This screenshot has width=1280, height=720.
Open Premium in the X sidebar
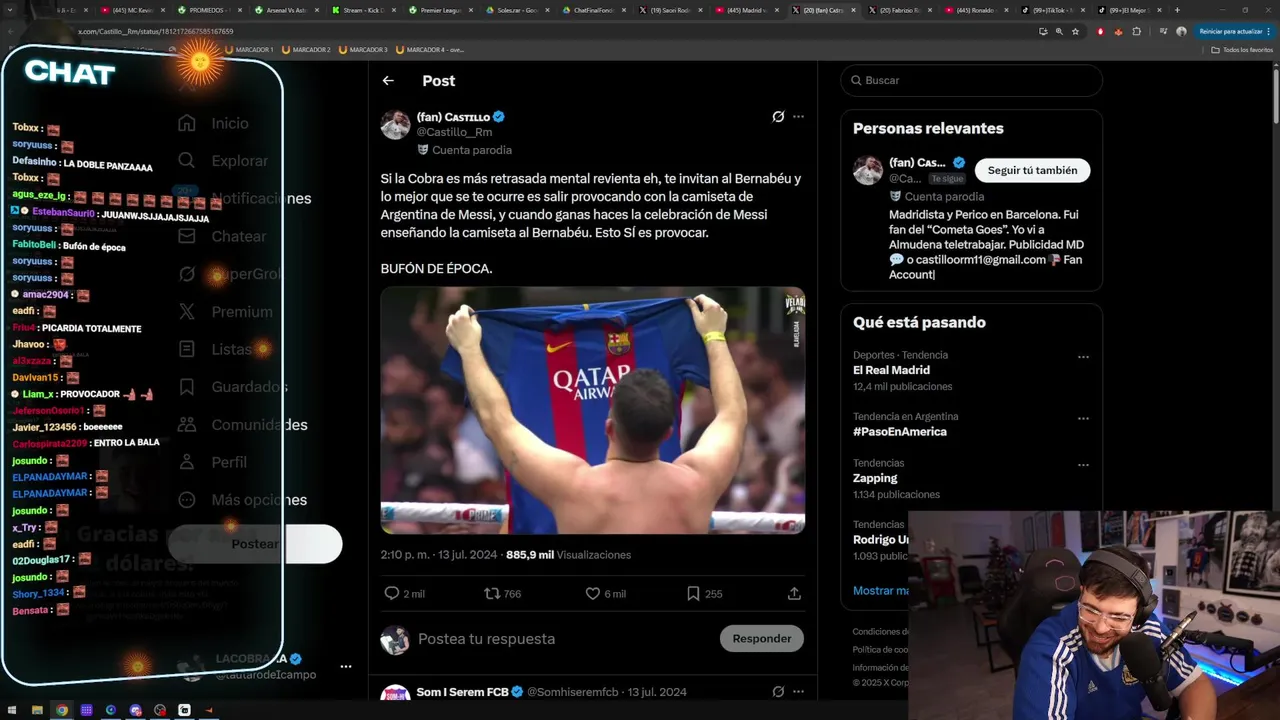[x=225, y=312]
